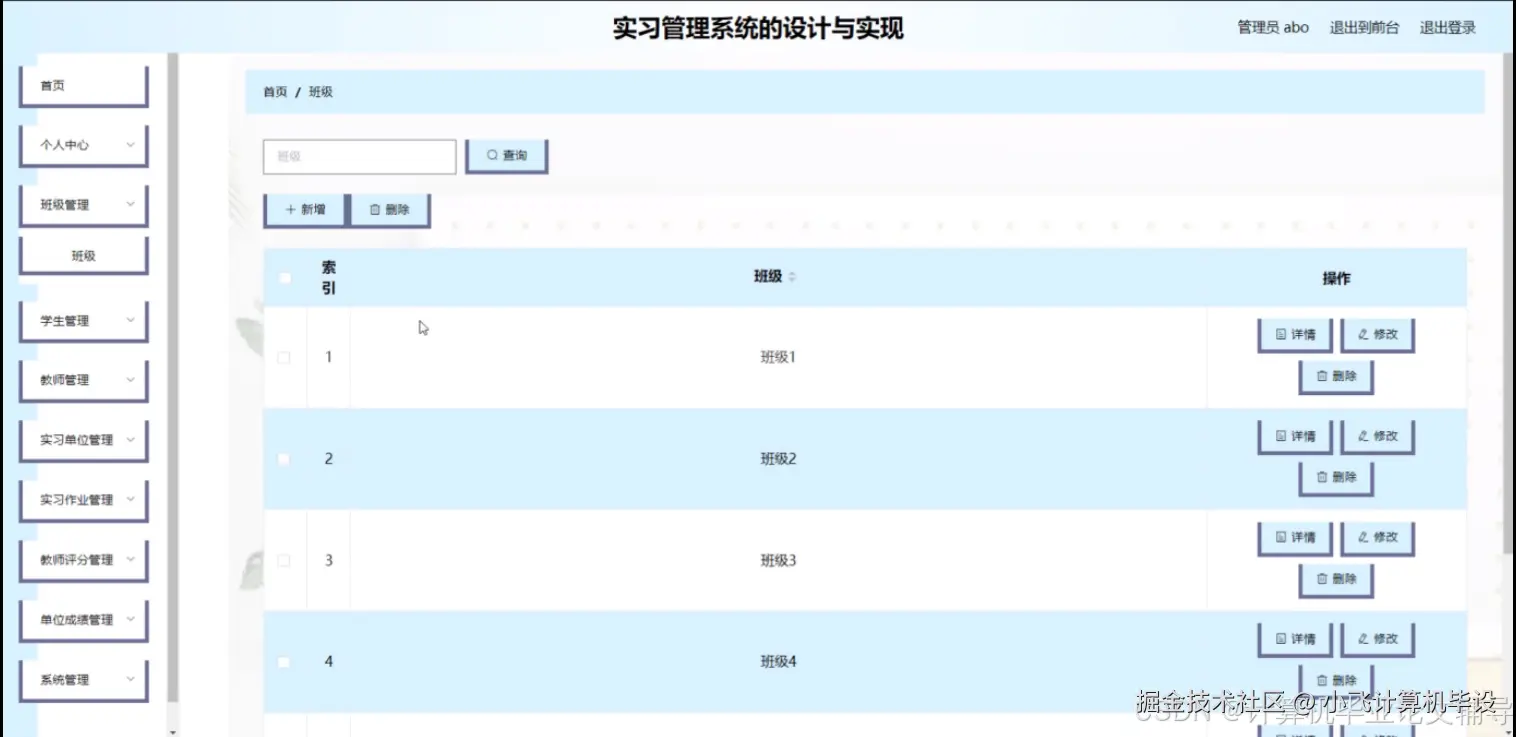Open the 教师管理 sidebar menu
The image size is (1518, 737).
pos(84,380)
